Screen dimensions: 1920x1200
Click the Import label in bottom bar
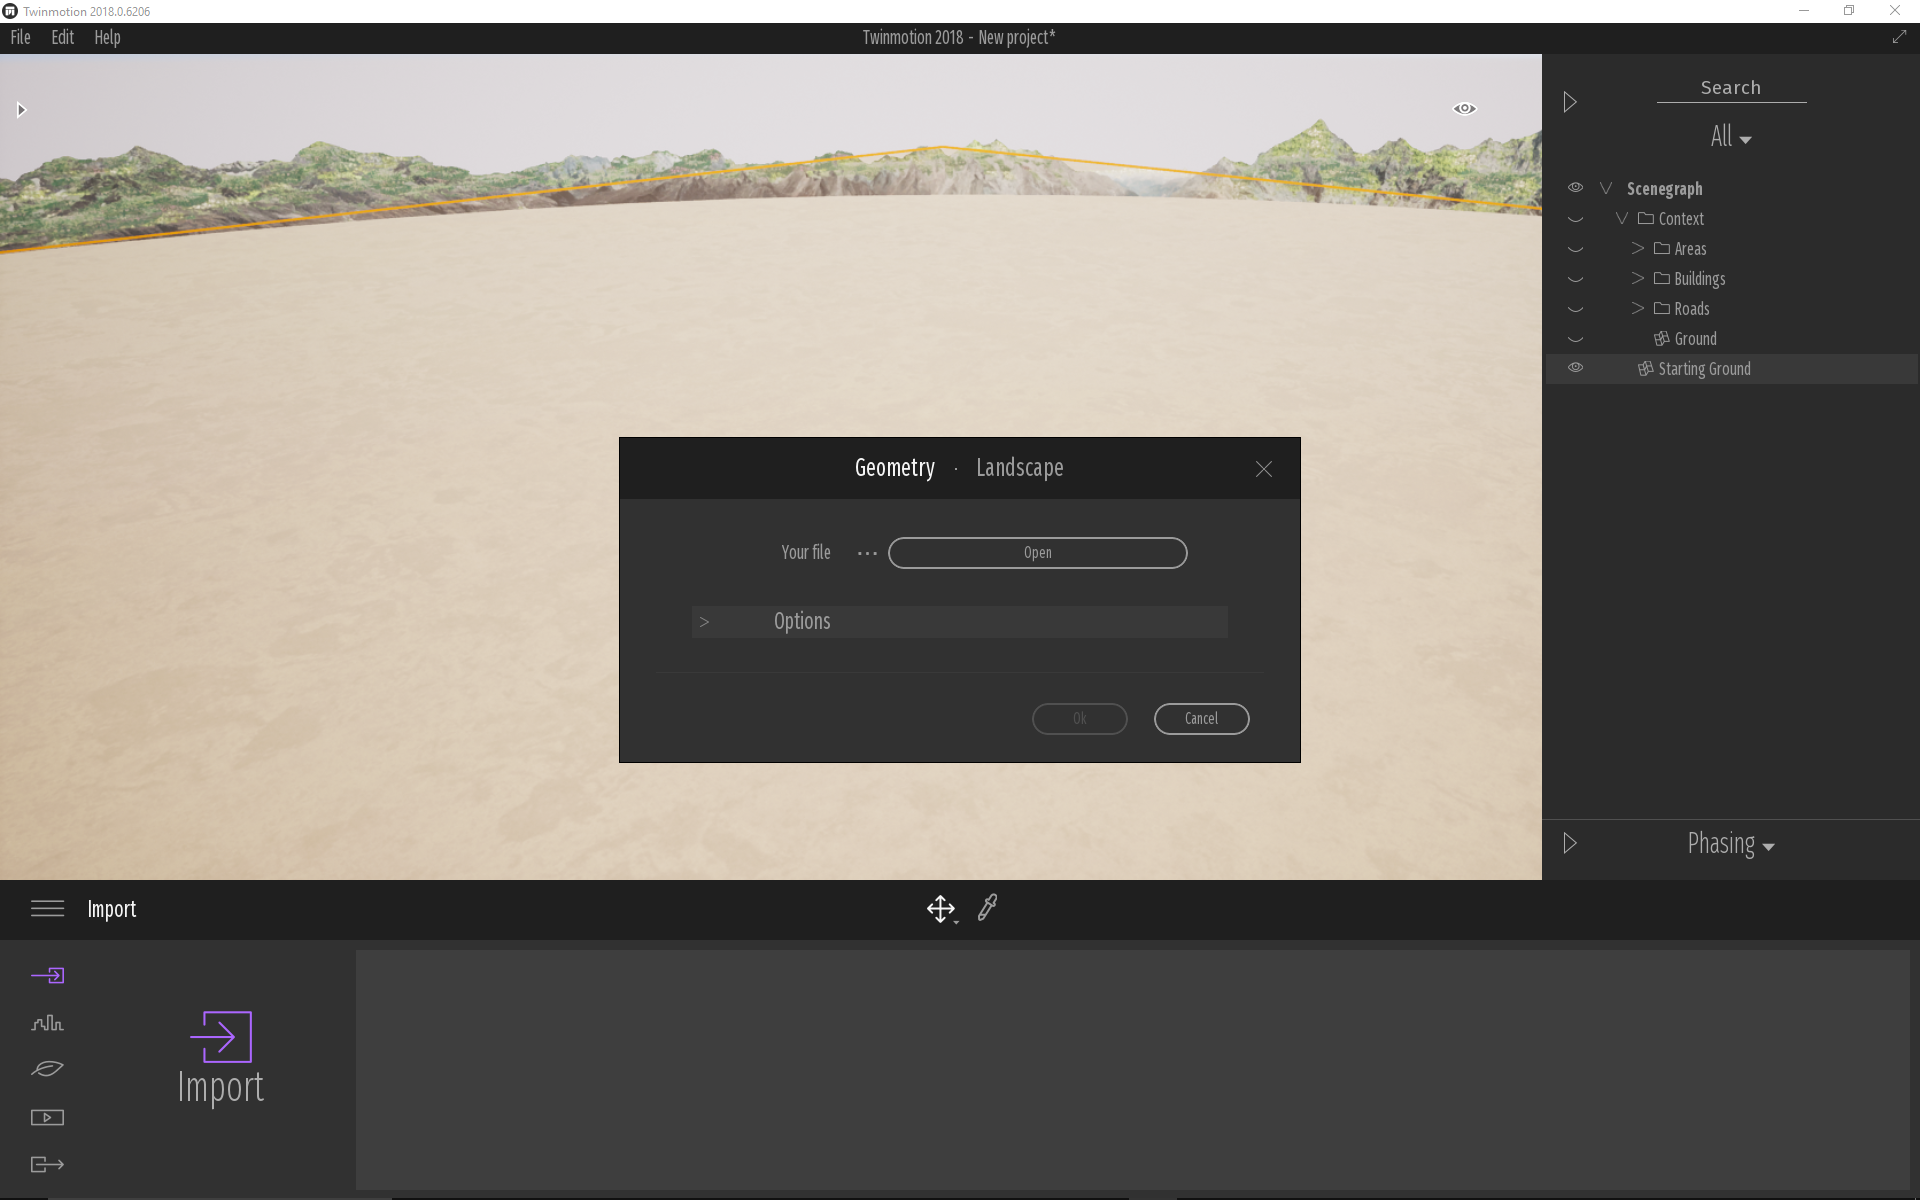point(111,909)
